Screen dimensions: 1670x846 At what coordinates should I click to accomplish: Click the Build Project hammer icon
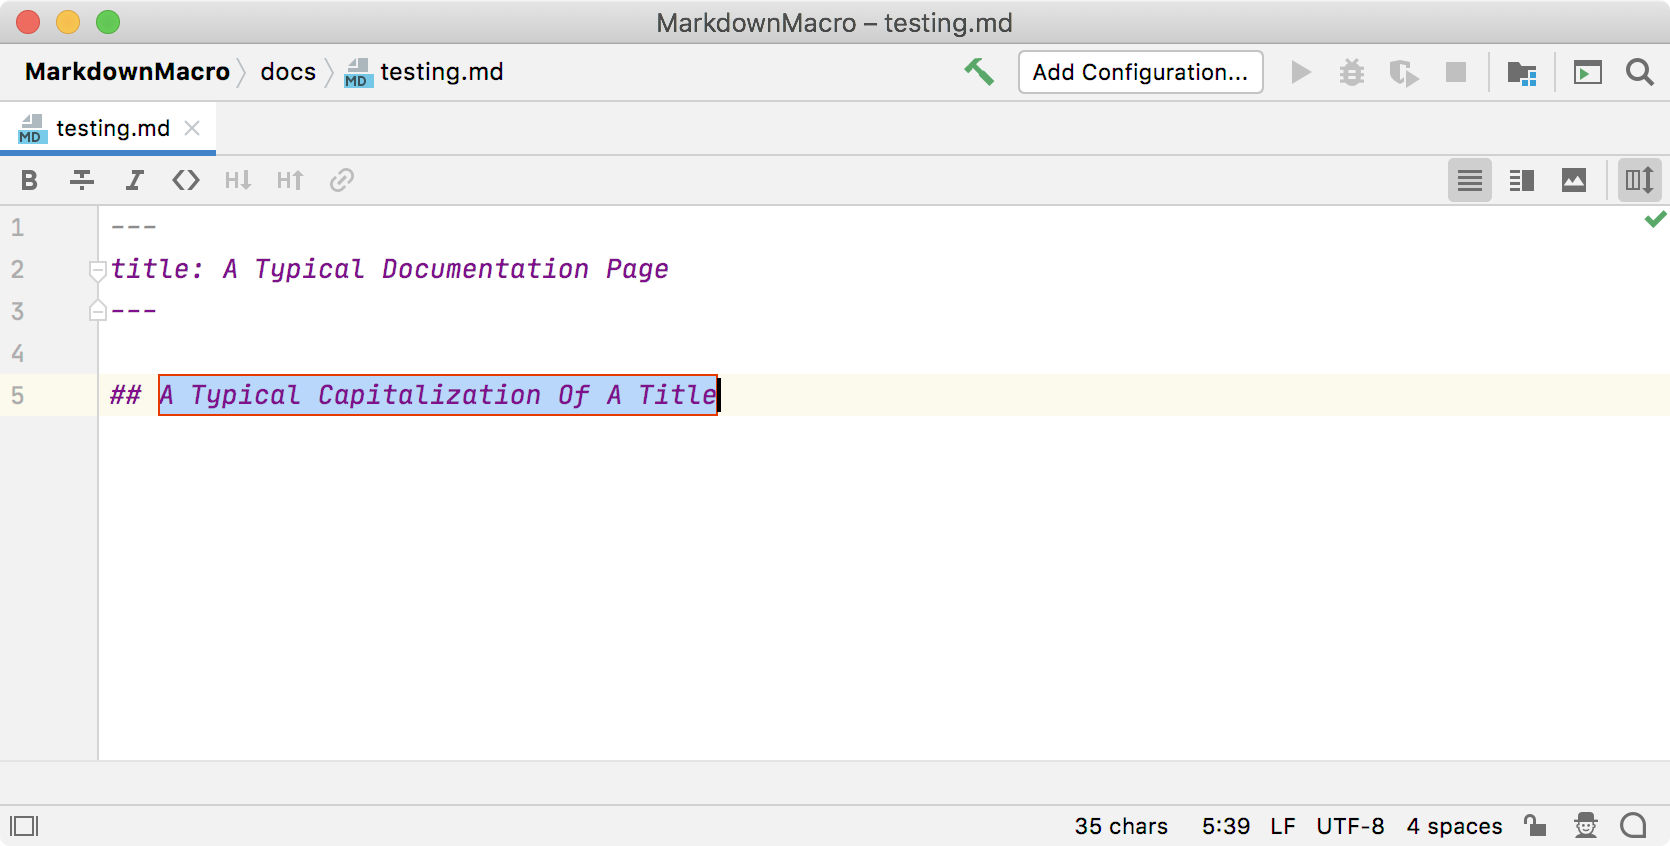click(x=979, y=72)
